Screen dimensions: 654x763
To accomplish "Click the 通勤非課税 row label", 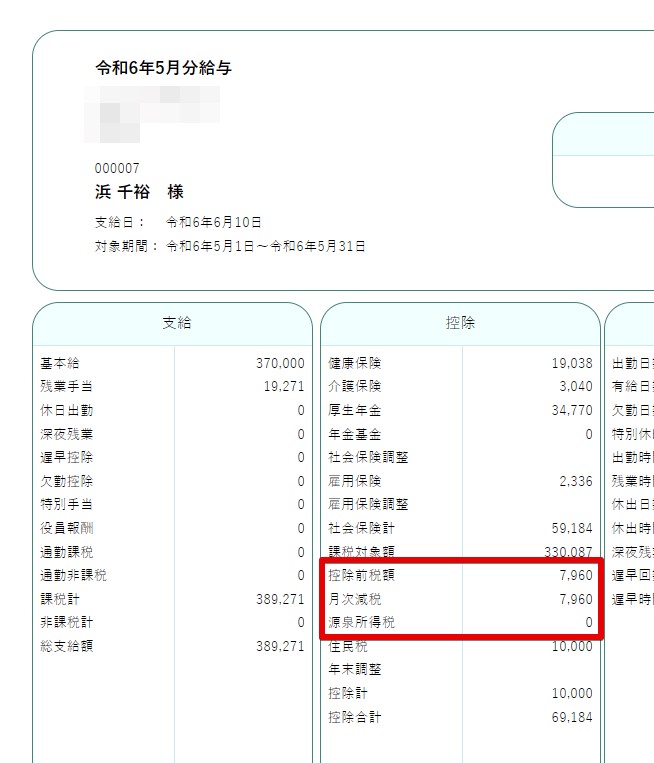I will coord(73,576).
